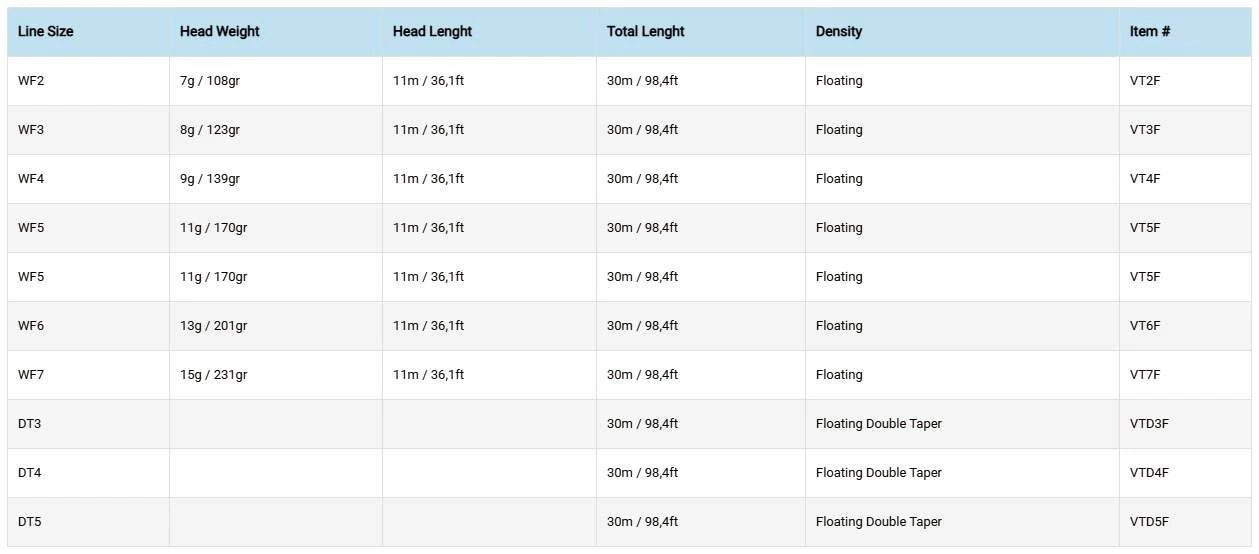Screen dimensions: 1259x554
Task: Click the Total Lenght column header
Action: click(x=645, y=31)
